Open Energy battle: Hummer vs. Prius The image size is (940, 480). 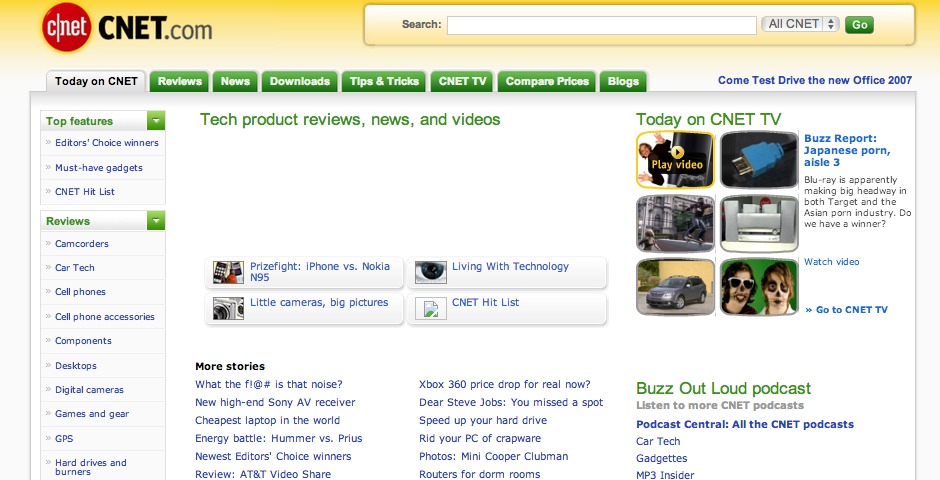coord(279,439)
